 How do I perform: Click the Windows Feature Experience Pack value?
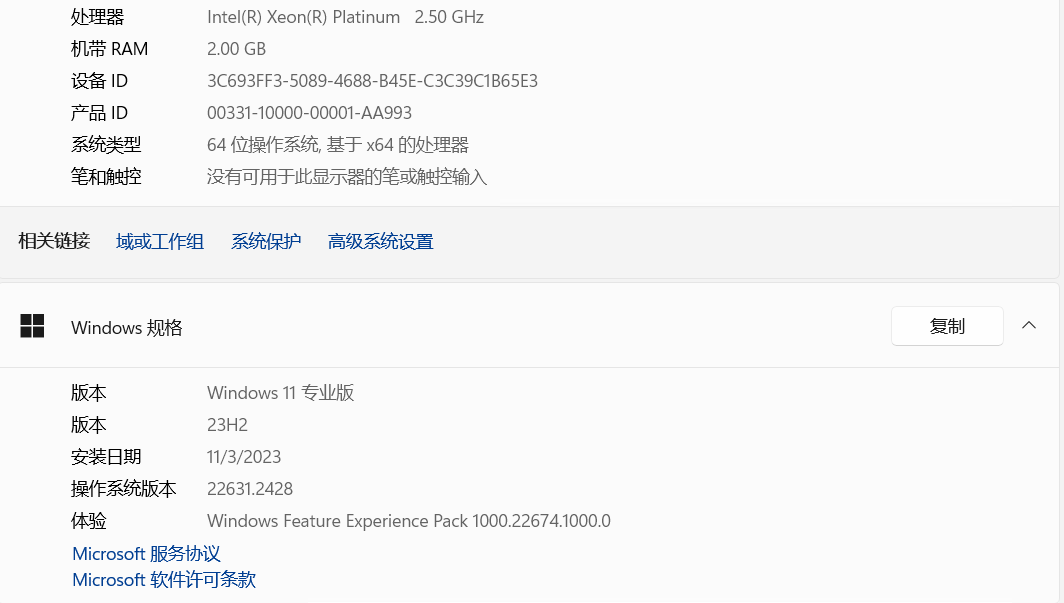tap(408, 521)
